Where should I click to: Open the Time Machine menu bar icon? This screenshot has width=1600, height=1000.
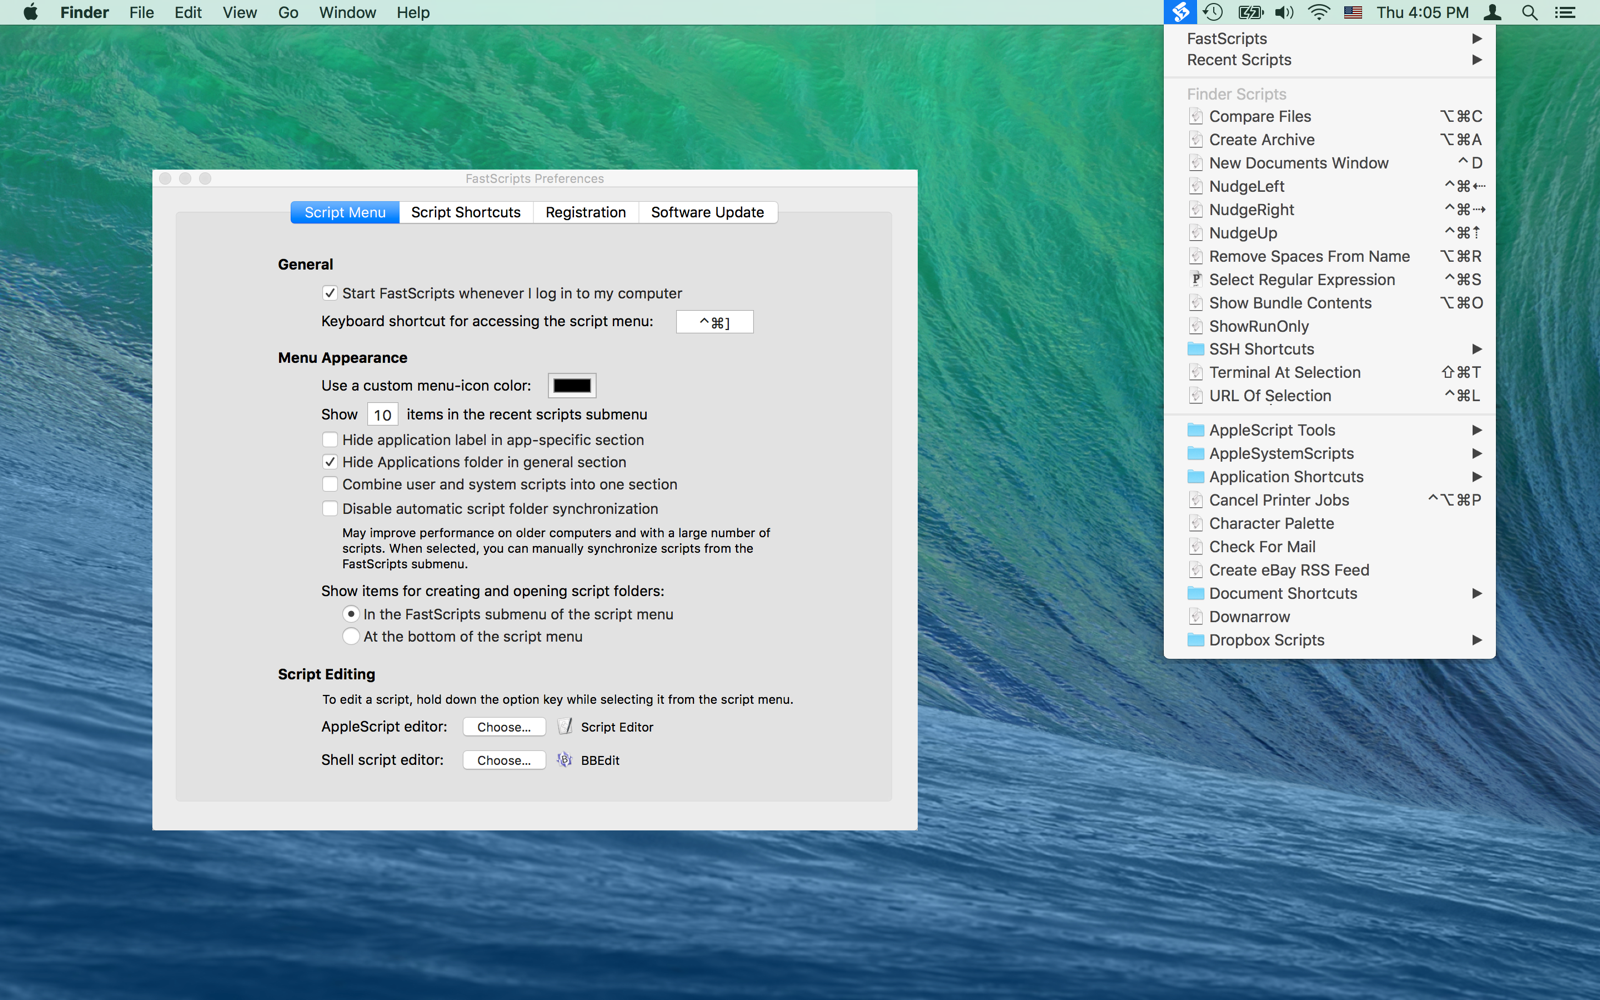tap(1213, 12)
